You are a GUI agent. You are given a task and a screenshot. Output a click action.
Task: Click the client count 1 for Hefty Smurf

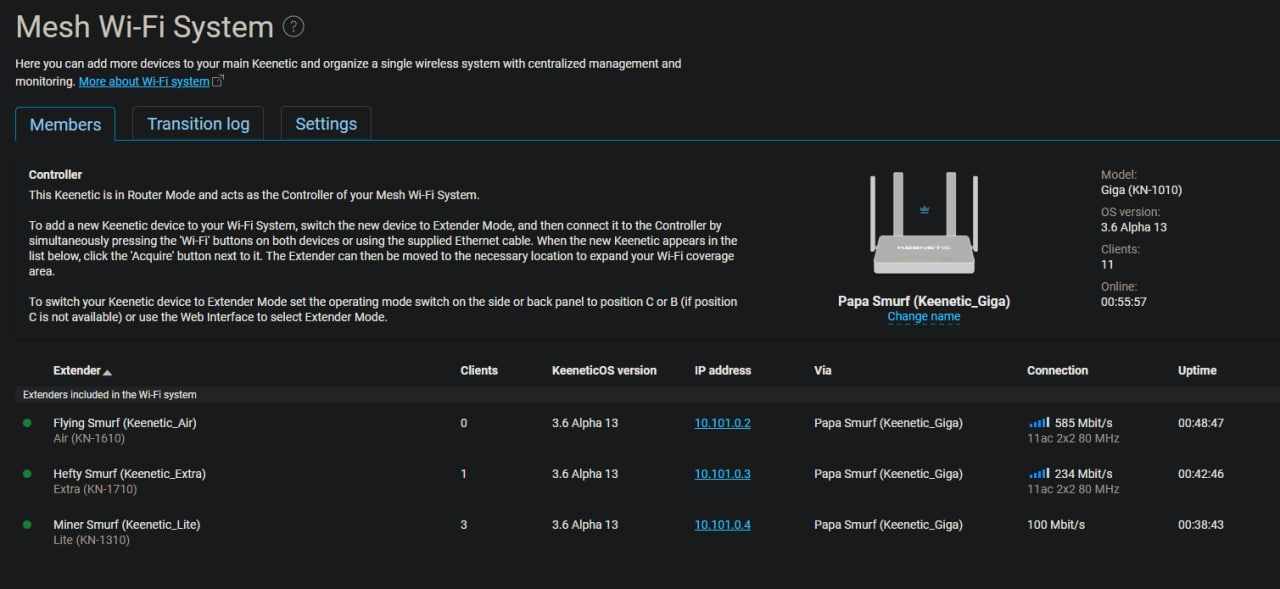(464, 474)
